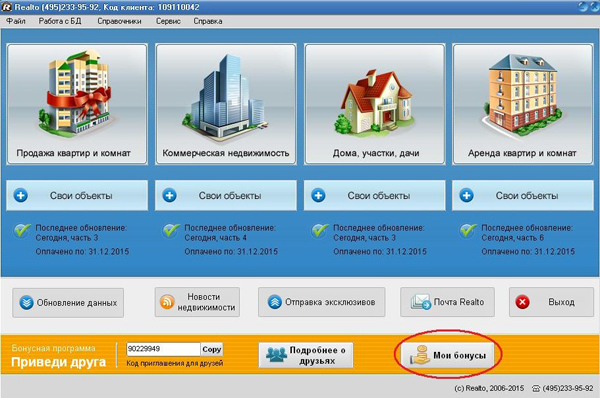Click the red X icon on Выход
The height and width of the screenshot is (398, 600).
(x=522, y=302)
